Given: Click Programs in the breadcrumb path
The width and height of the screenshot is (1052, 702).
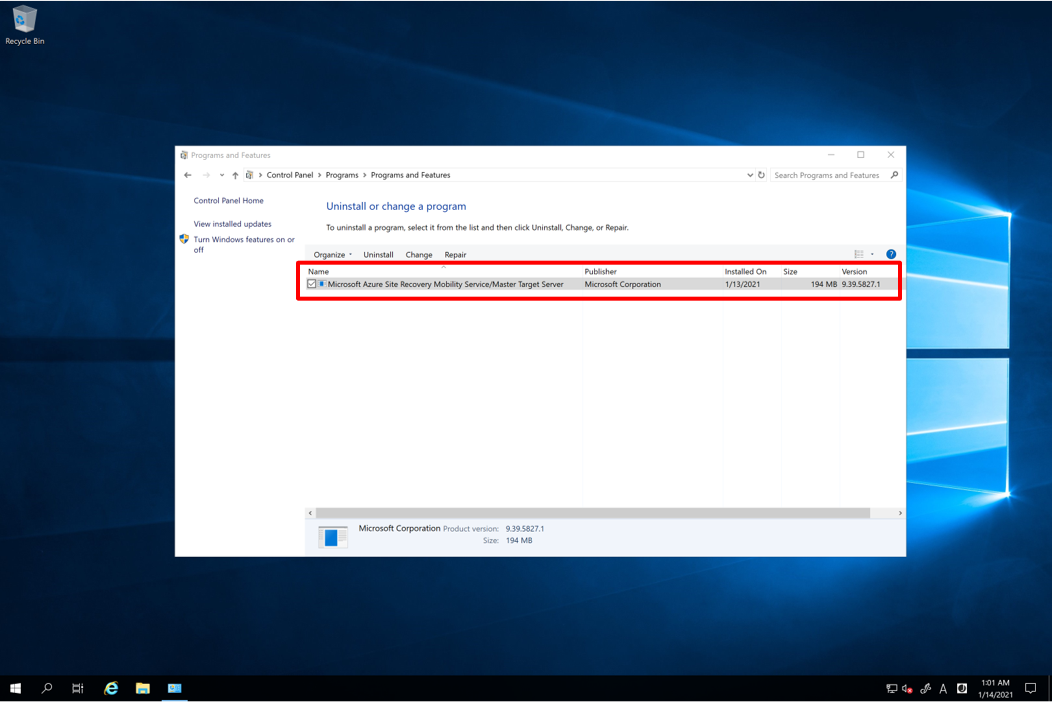Looking at the screenshot, I should (342, 175).
